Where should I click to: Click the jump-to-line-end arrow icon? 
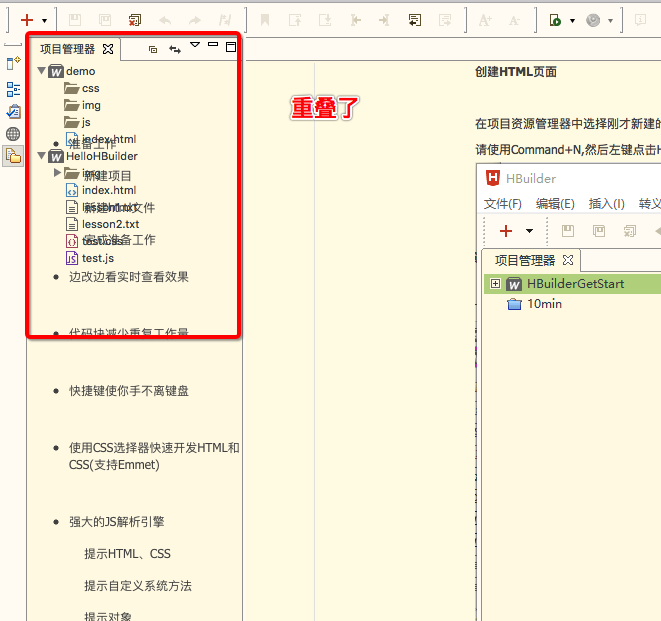tap(384, 20)
